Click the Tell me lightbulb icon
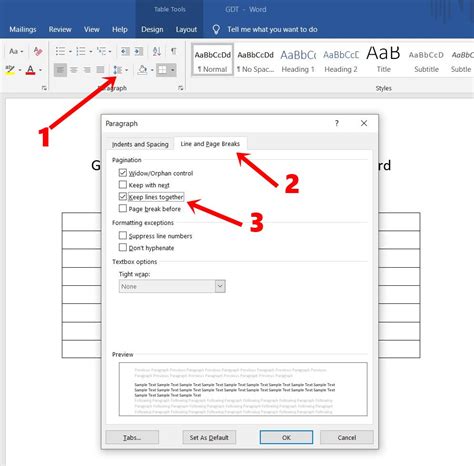The width and height of the screenshot is (474, 466). pos(216,30)
